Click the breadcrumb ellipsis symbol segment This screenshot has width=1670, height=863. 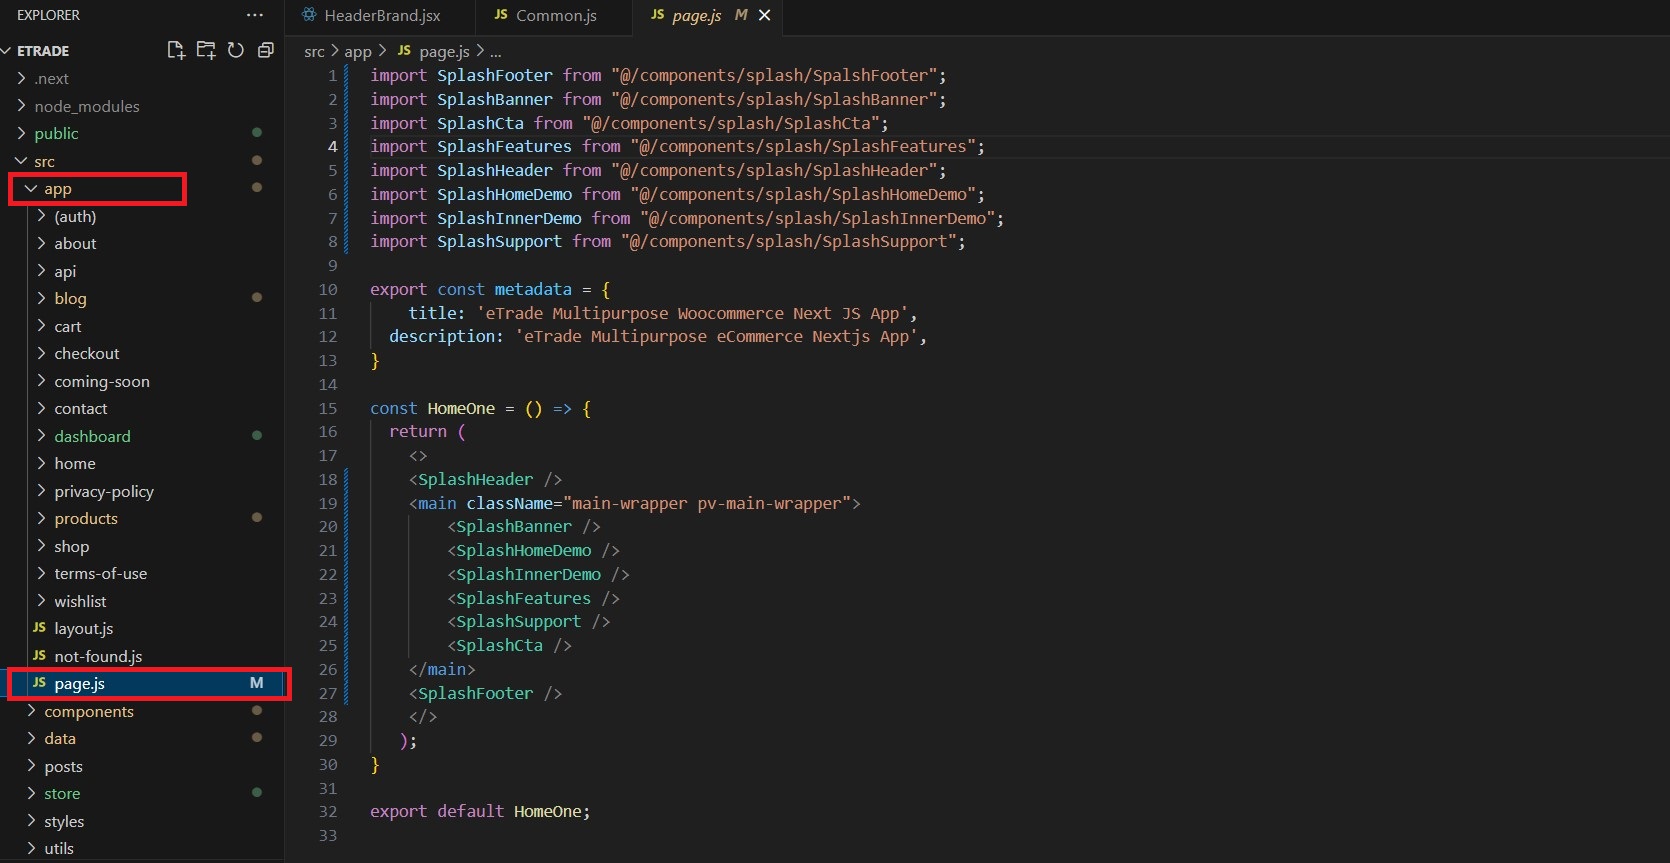[496, 51]
